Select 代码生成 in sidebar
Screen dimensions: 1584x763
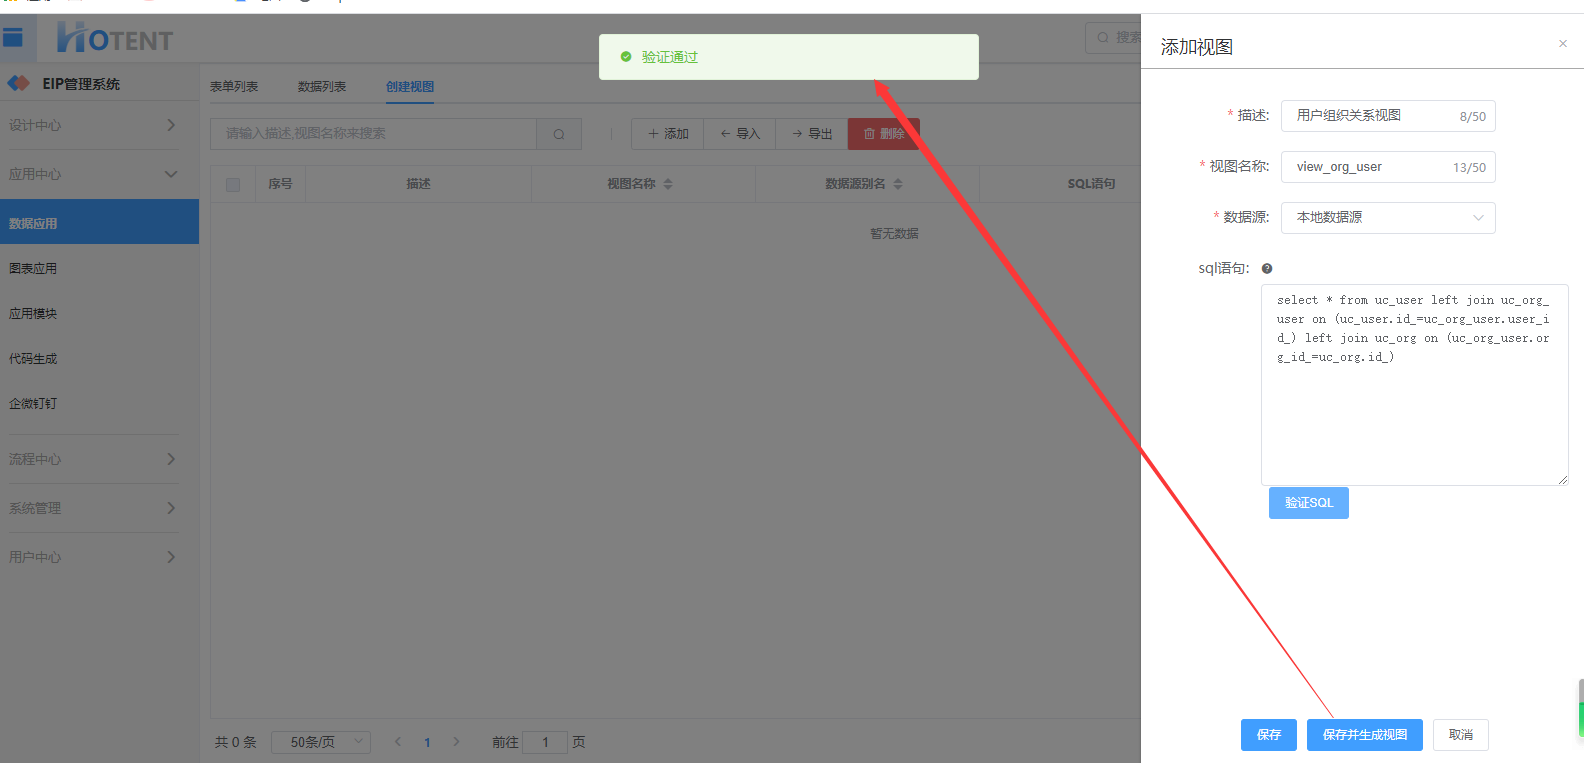click(x=100, y=358)
